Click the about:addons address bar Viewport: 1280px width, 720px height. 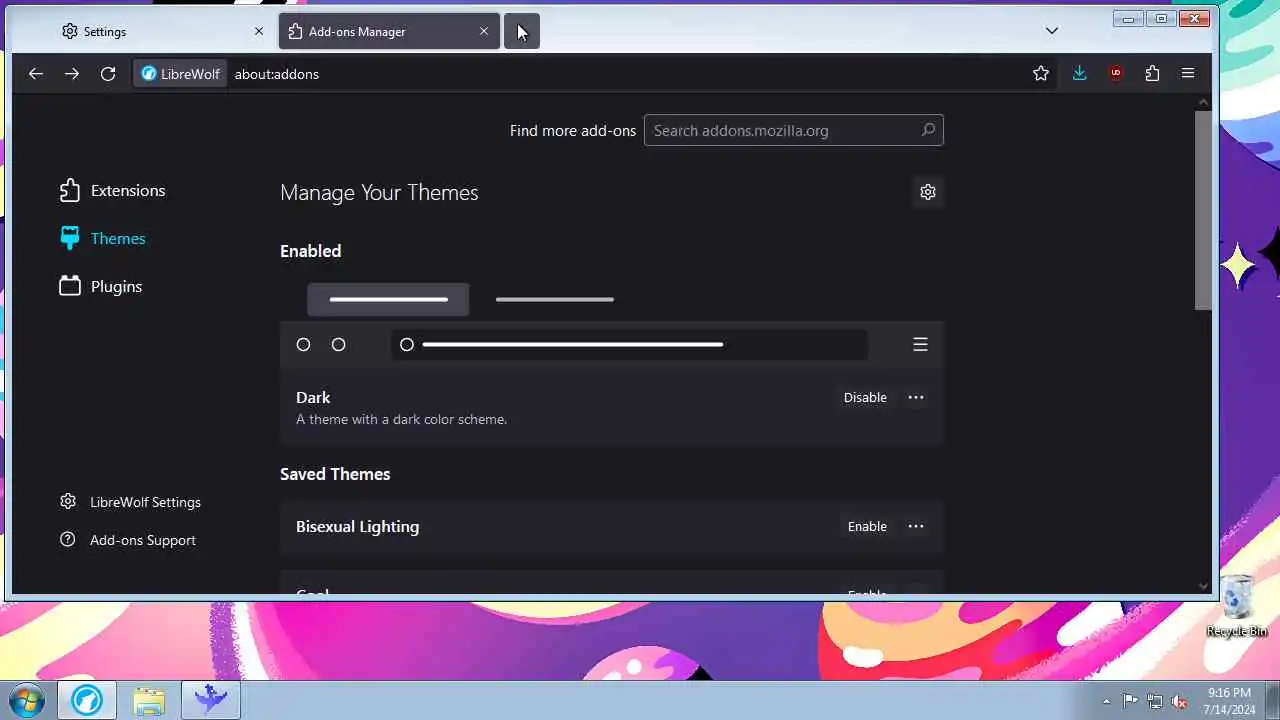click(628, 74)
